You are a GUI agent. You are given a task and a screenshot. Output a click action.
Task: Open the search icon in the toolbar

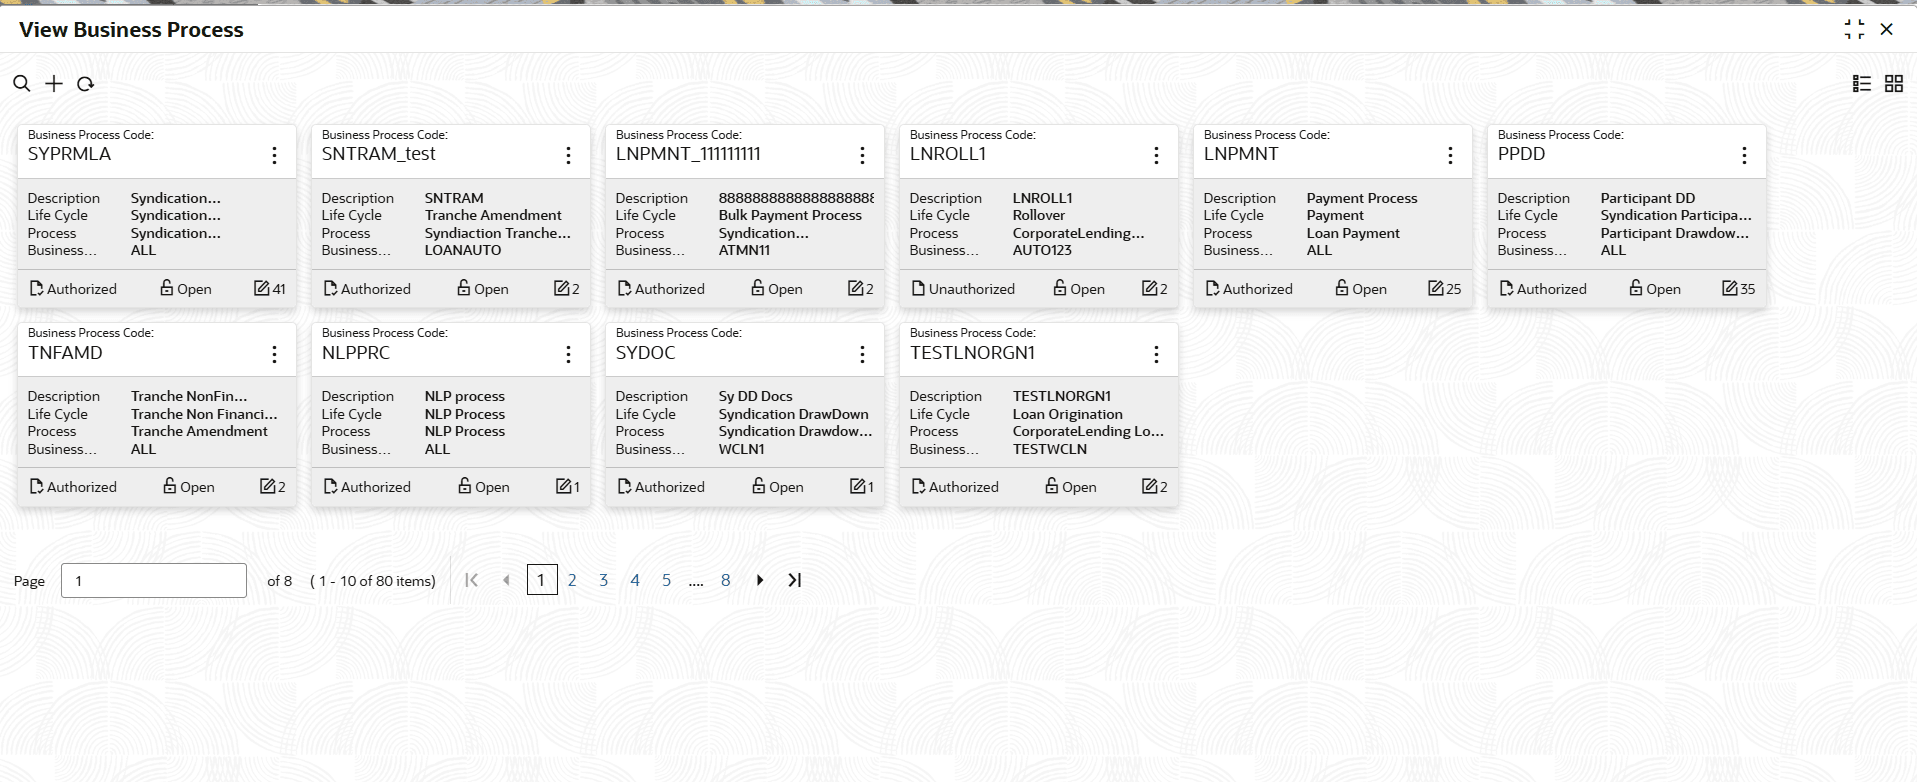click(x=21, y=84)
